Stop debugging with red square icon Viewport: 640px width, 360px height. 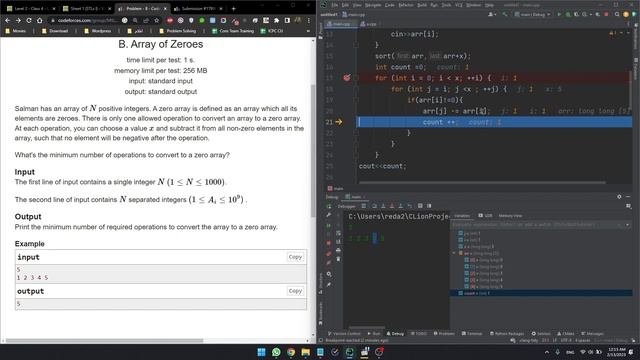(x=329, y=243)
